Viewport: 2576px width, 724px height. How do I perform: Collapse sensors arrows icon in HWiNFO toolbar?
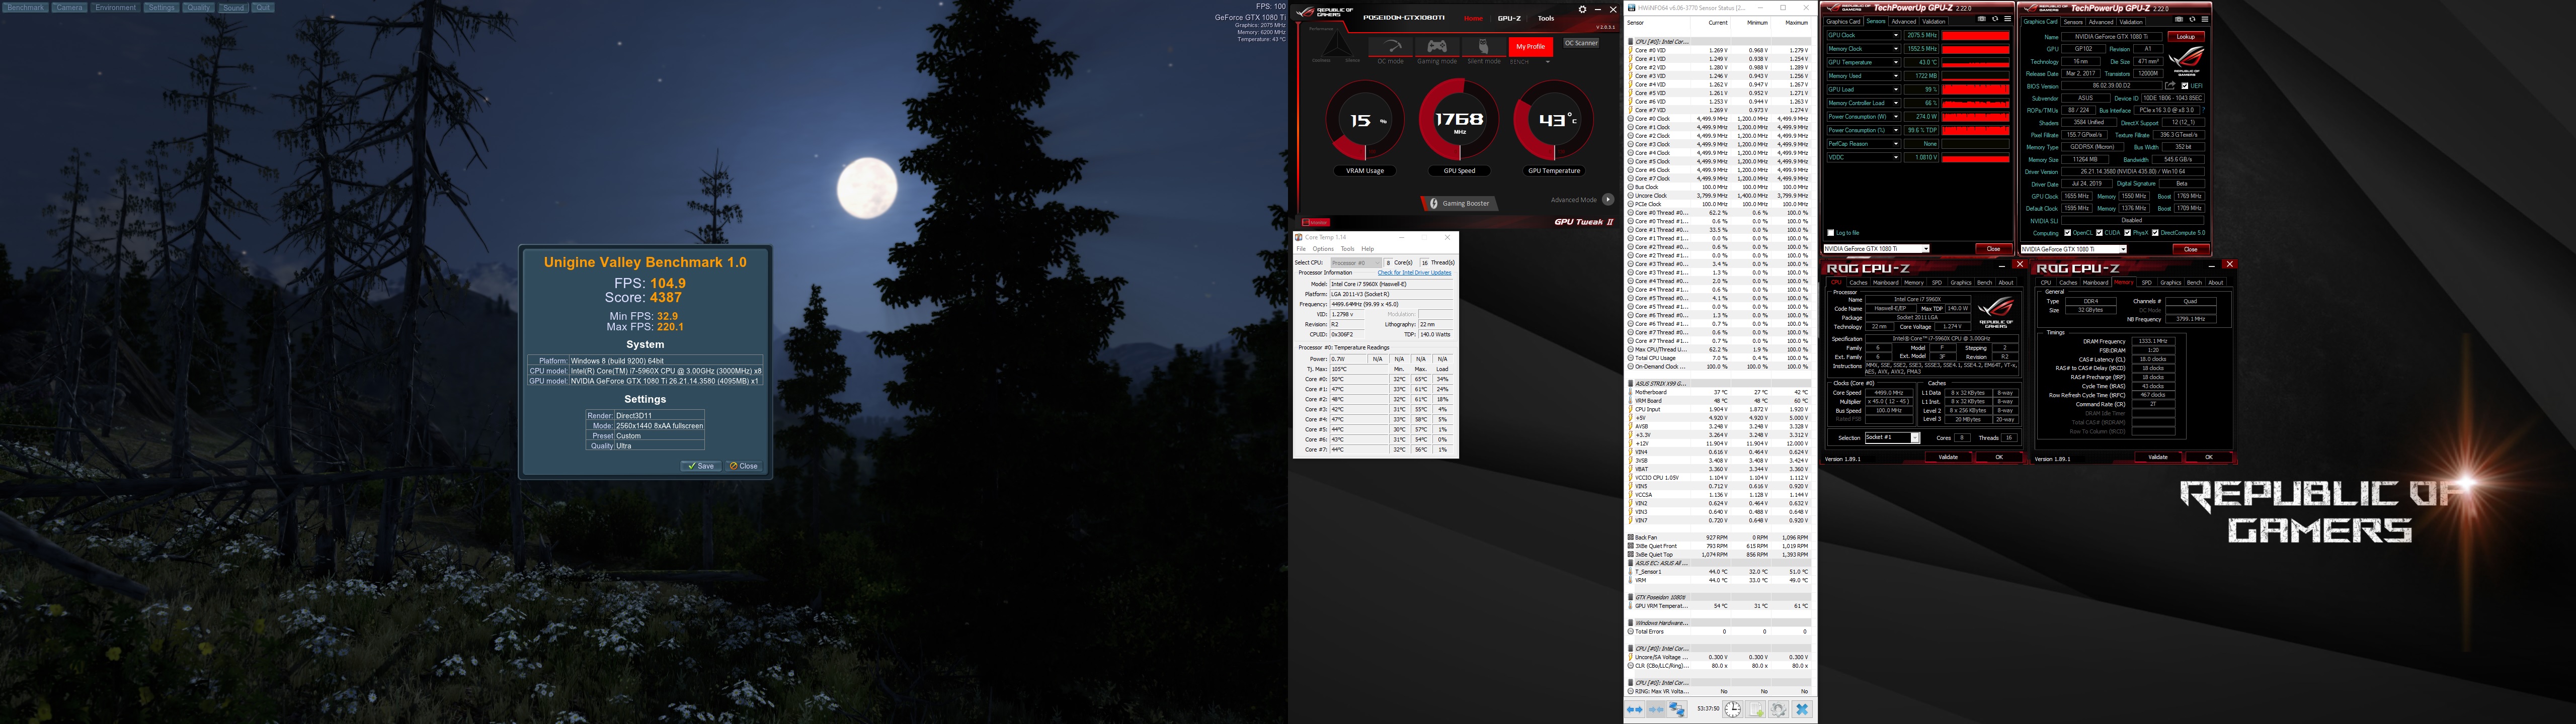click(1656, 709)
